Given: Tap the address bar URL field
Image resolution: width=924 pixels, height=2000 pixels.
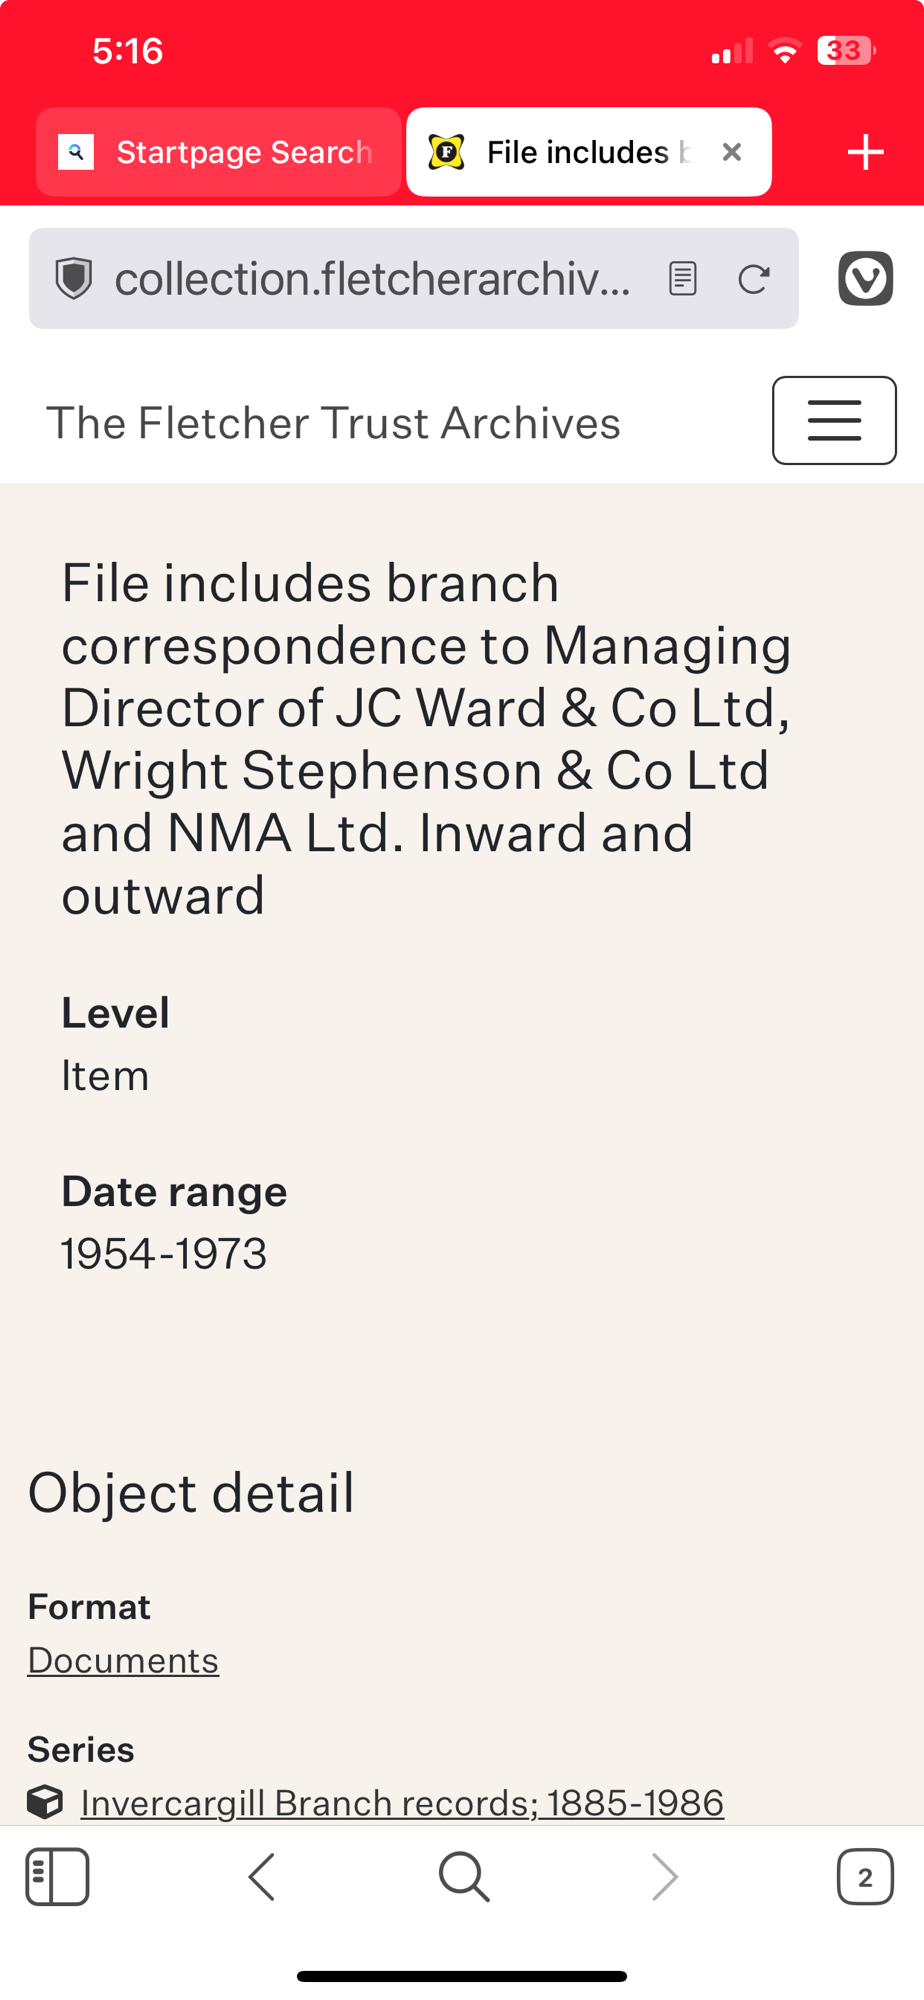Looking at the screenshot, I should point(372,279).
